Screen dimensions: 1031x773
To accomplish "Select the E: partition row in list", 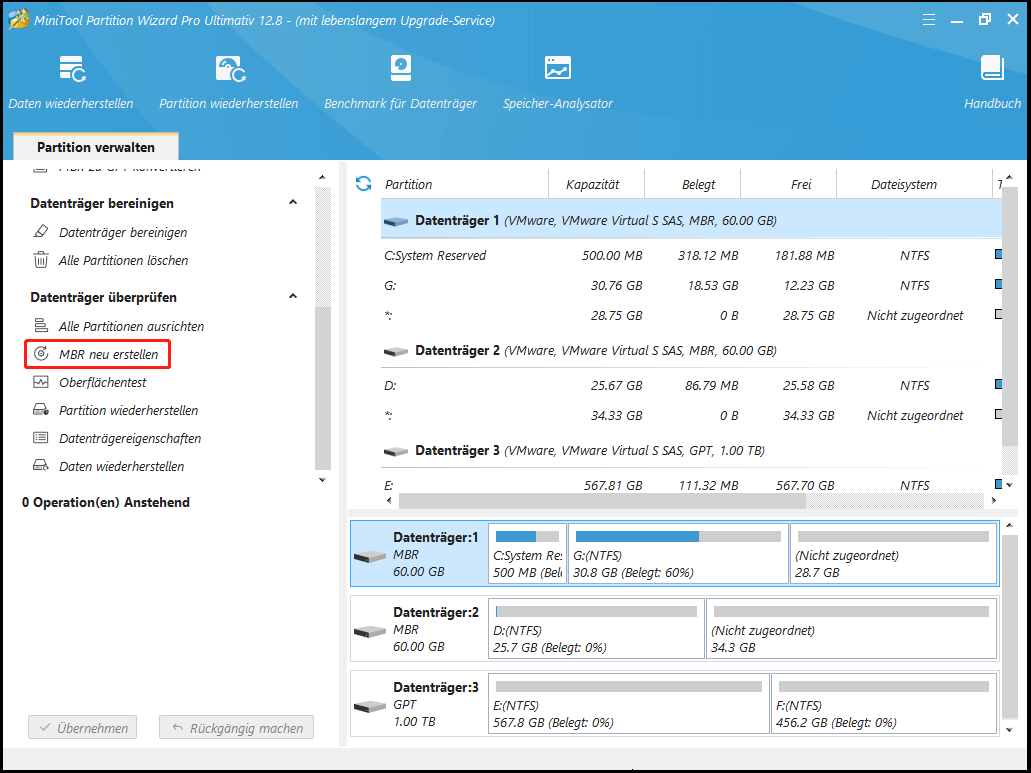I will (692, 485).
